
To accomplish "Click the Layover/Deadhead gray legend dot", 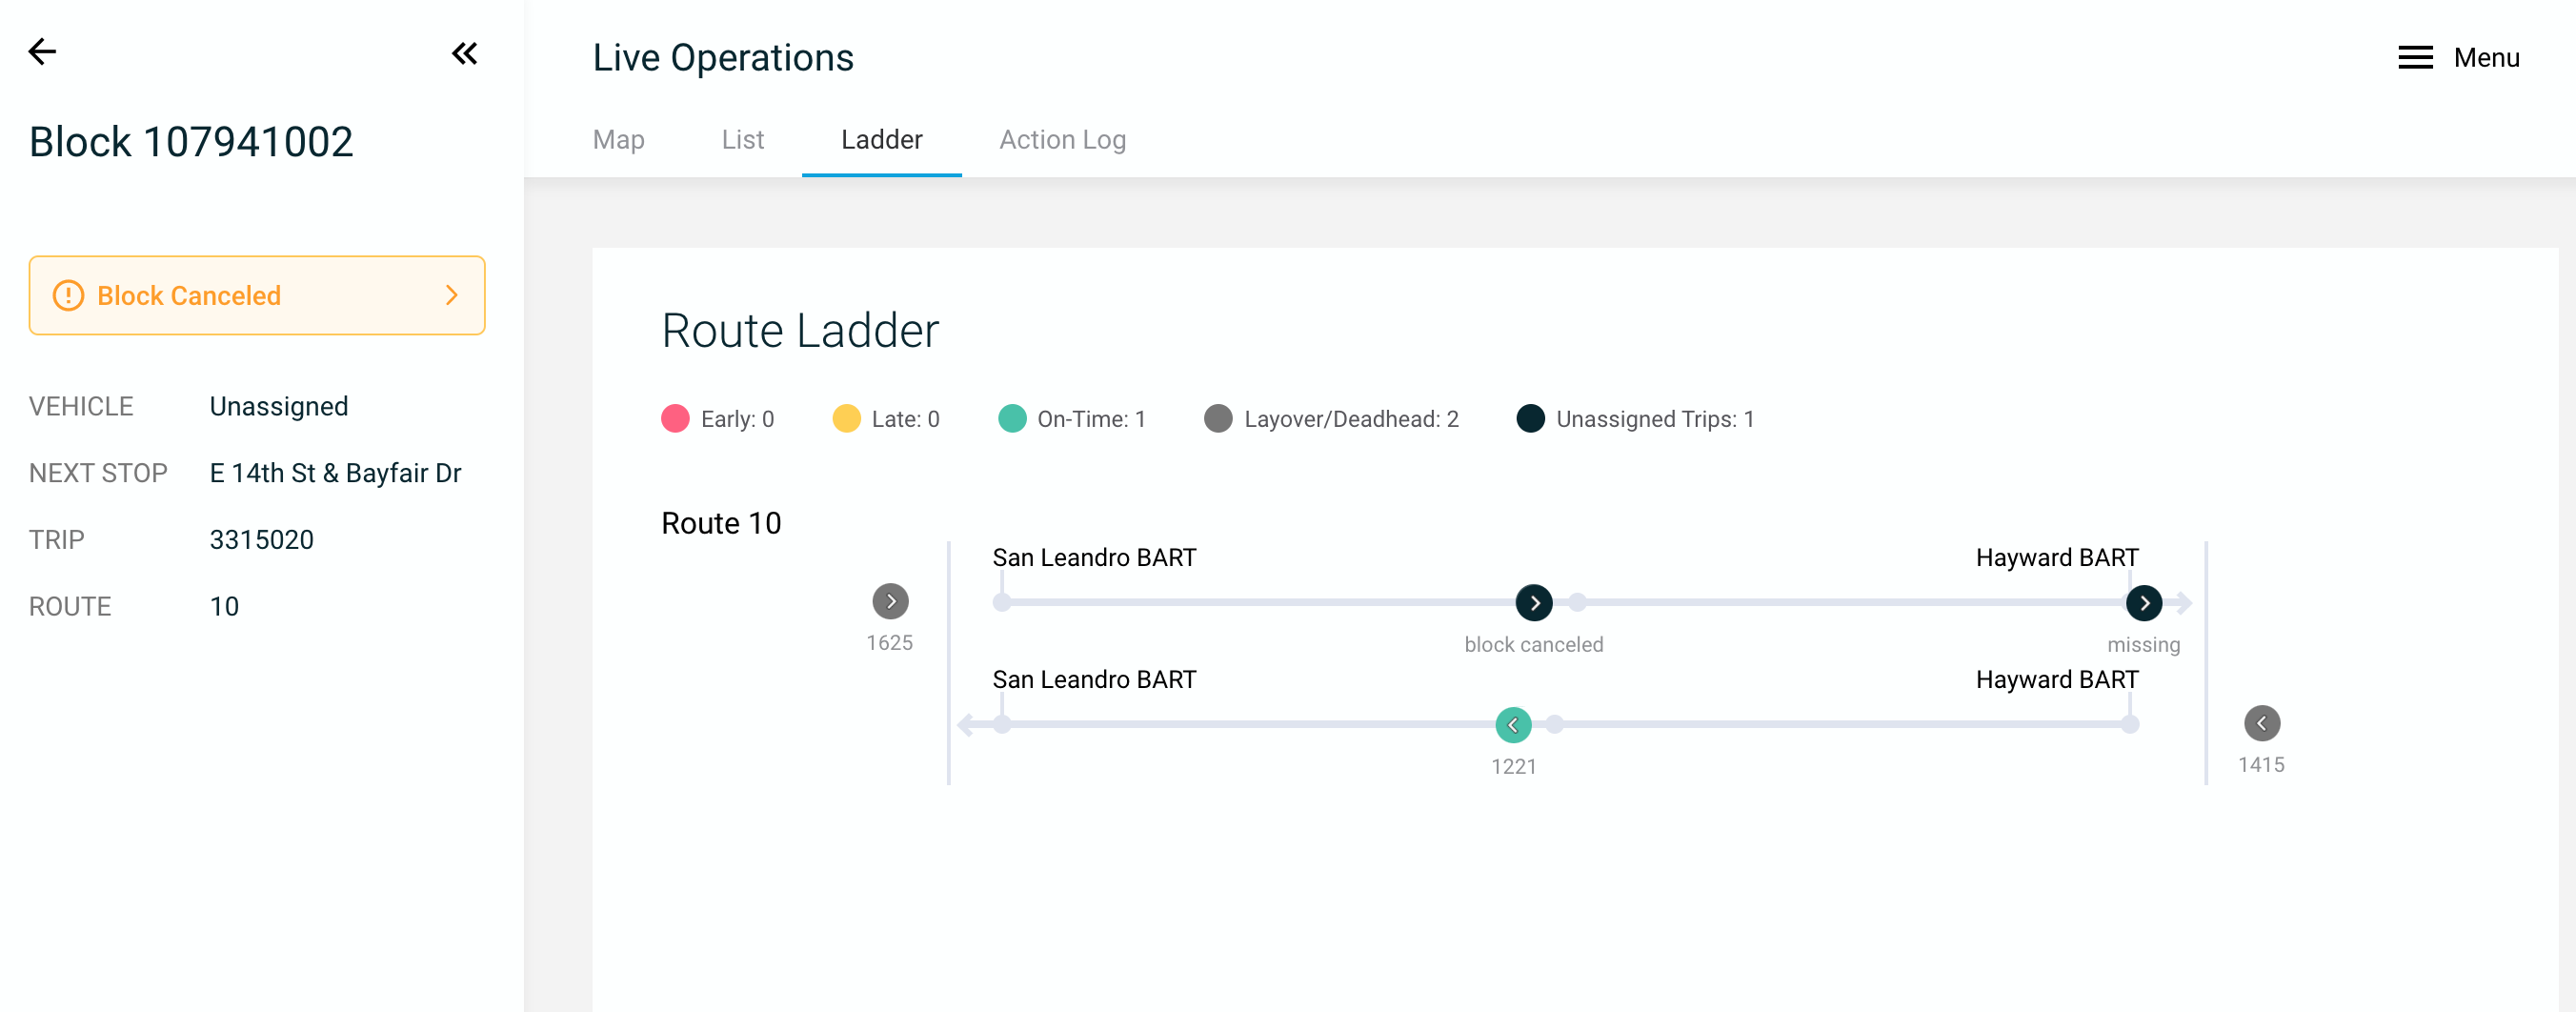I will (x=1218, y=419).
